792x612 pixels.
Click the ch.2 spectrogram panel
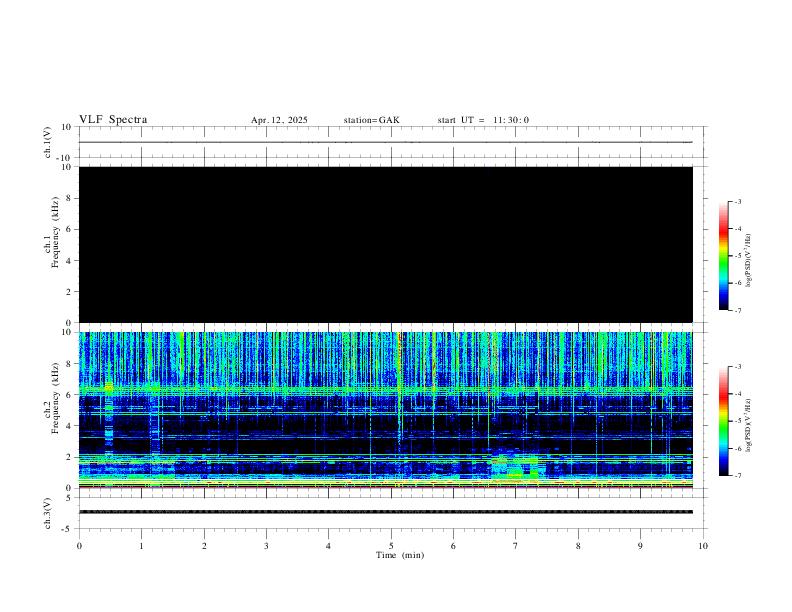pyautogui.click(x=386, y=410)
